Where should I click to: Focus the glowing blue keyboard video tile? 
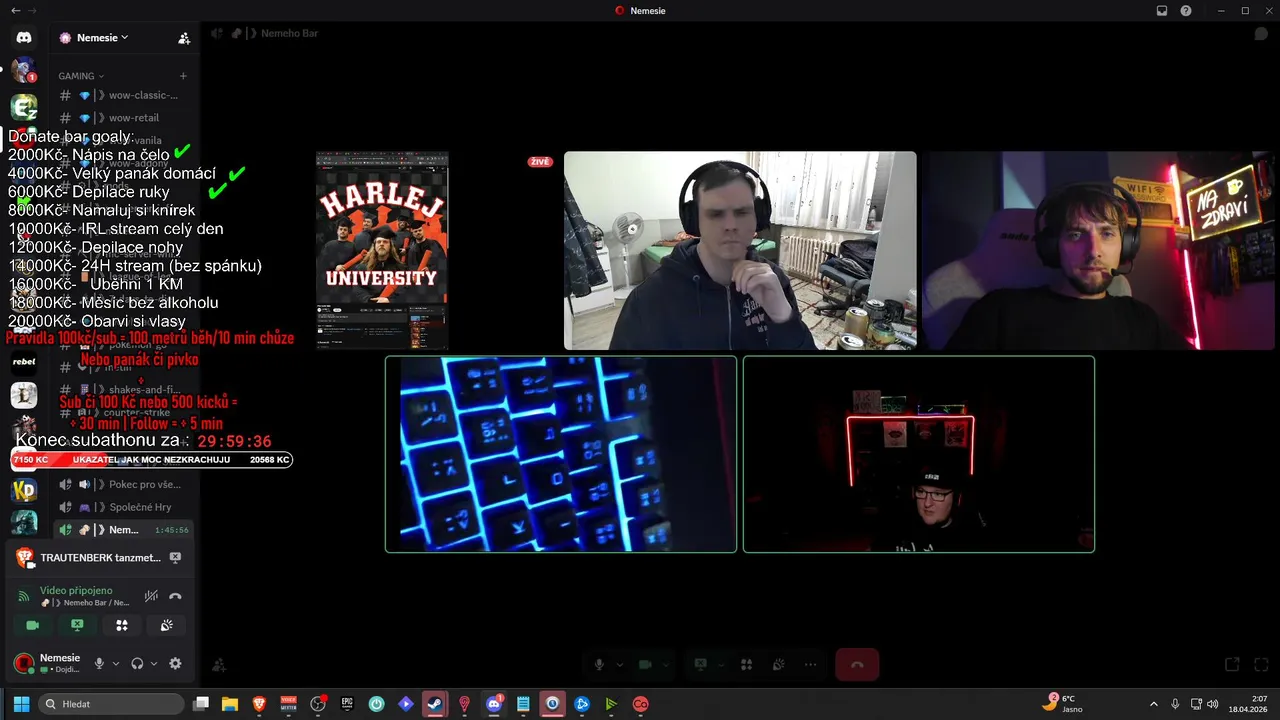pyautogui.click(x=561, y=454)
